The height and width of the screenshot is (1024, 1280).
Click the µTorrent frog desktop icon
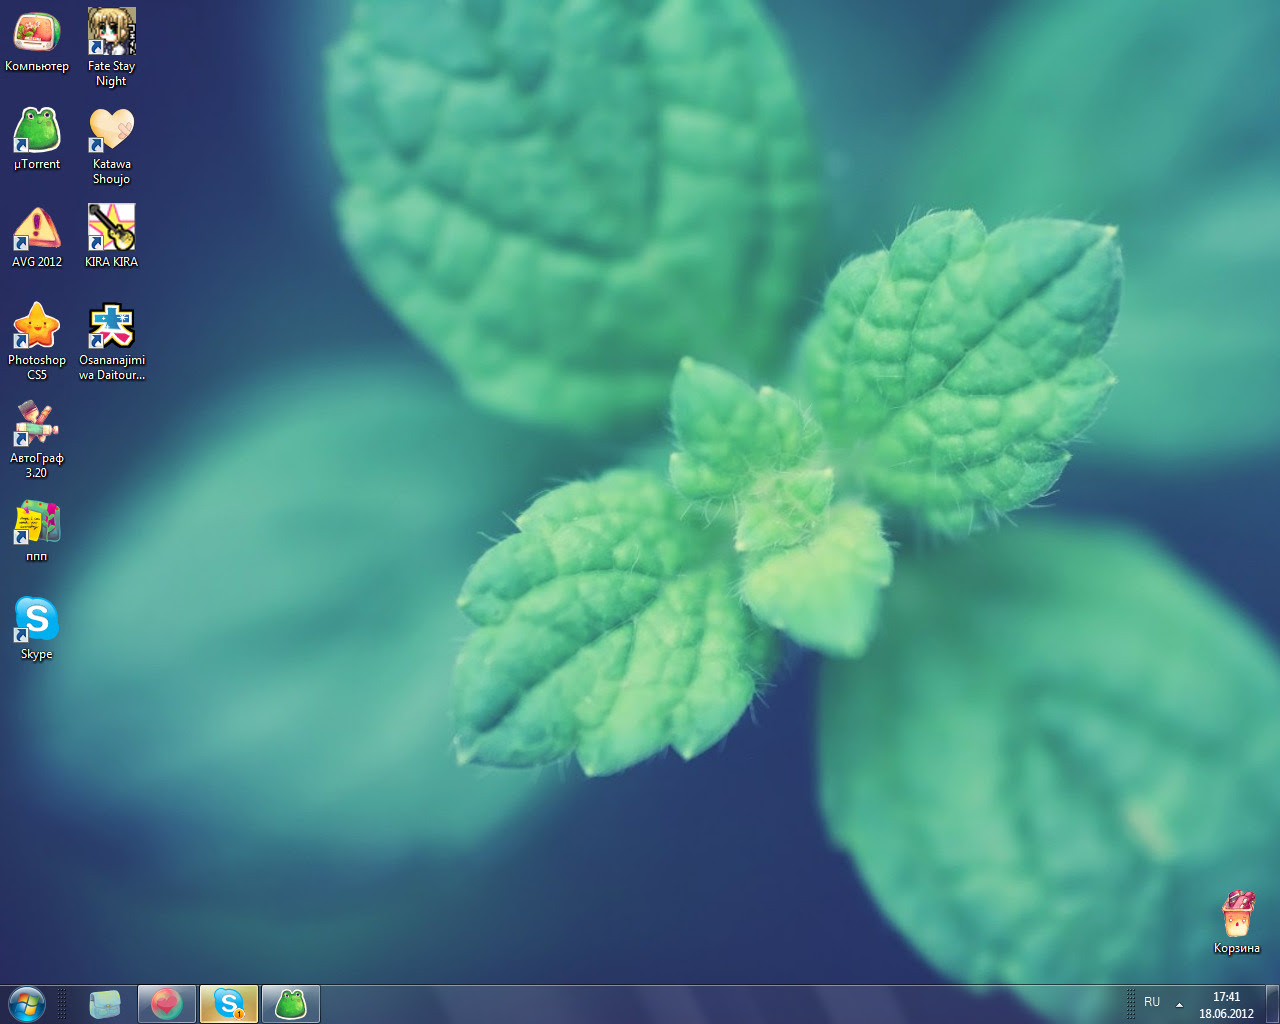coord(37,139)
